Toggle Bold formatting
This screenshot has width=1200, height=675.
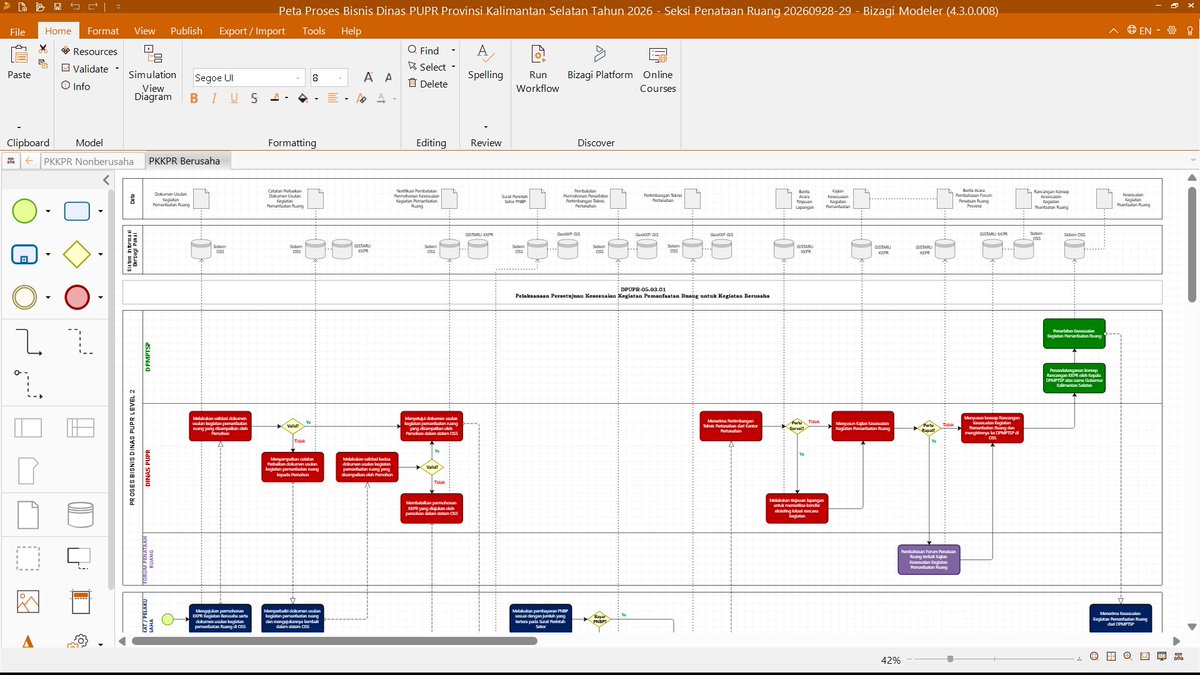point(194,98)
